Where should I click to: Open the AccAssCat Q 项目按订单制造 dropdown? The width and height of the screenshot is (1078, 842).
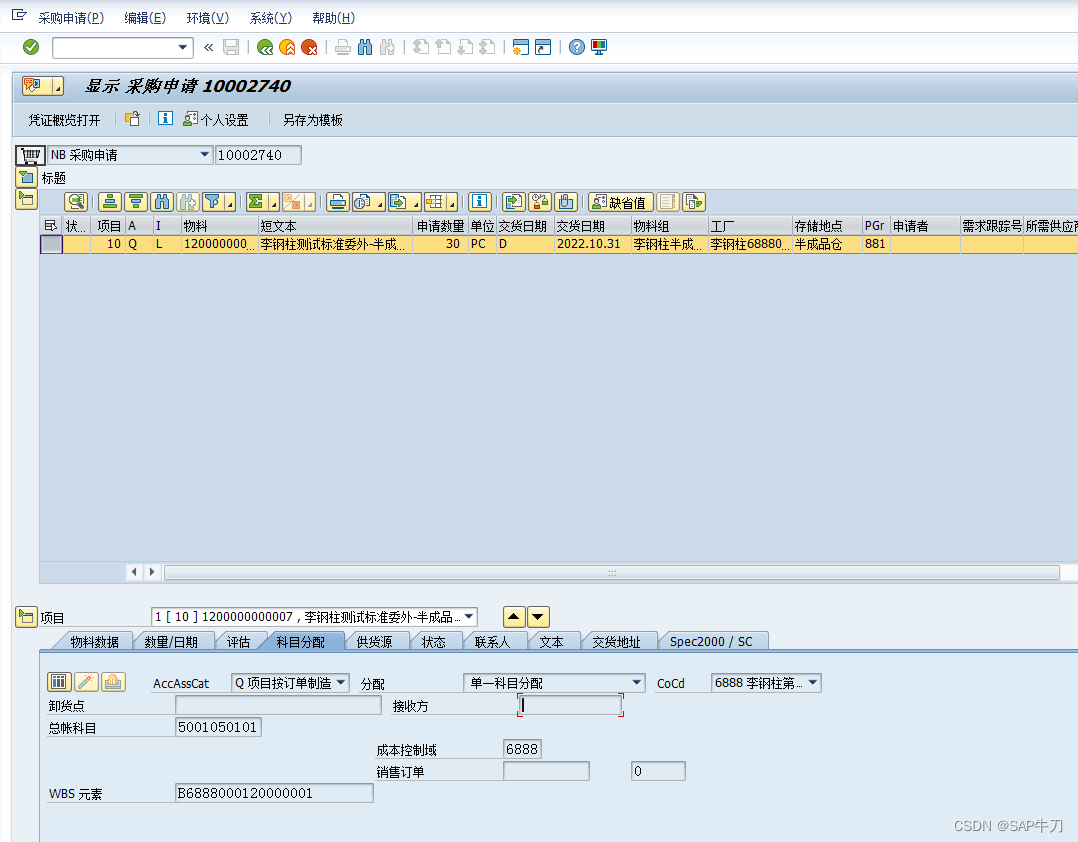point(341,683)
